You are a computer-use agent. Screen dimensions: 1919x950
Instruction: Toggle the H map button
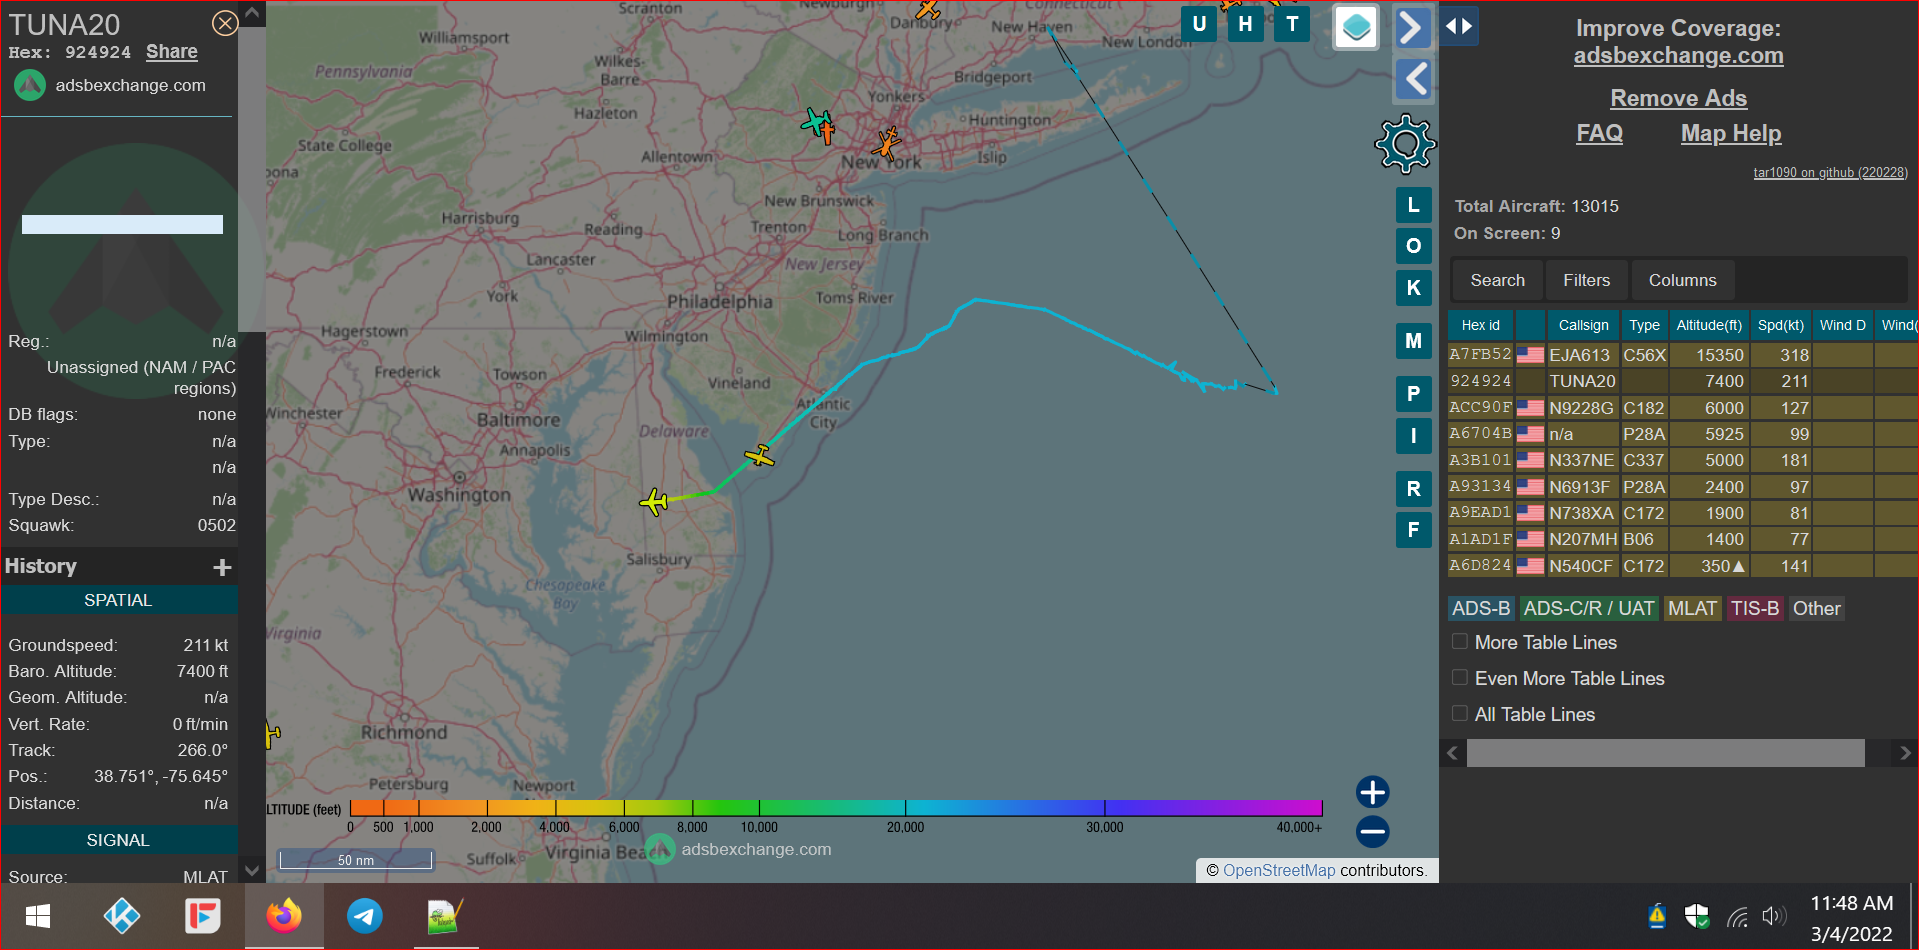click(1245, 24)
